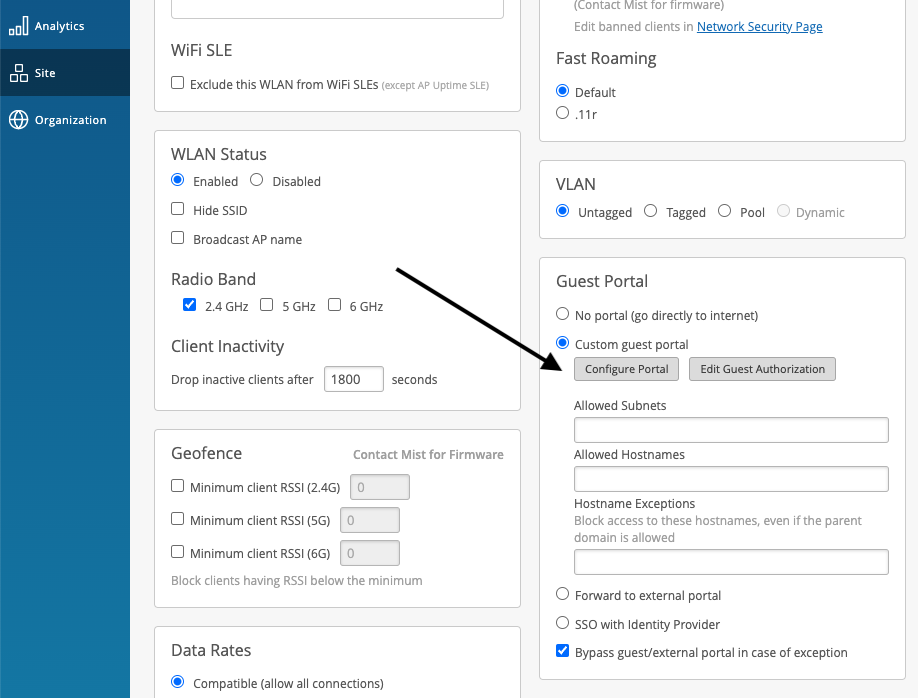Screen dimensions: 918x698
Task: Choose SSO with Identity Provider
Action: tap(562, 624)
